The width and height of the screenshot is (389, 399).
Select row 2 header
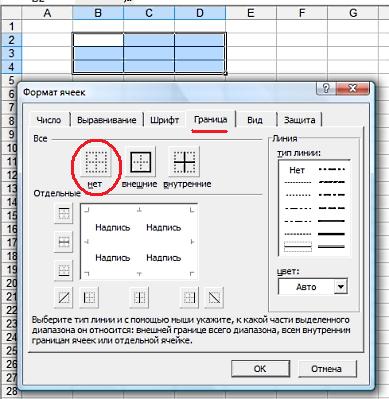(11, 40)
